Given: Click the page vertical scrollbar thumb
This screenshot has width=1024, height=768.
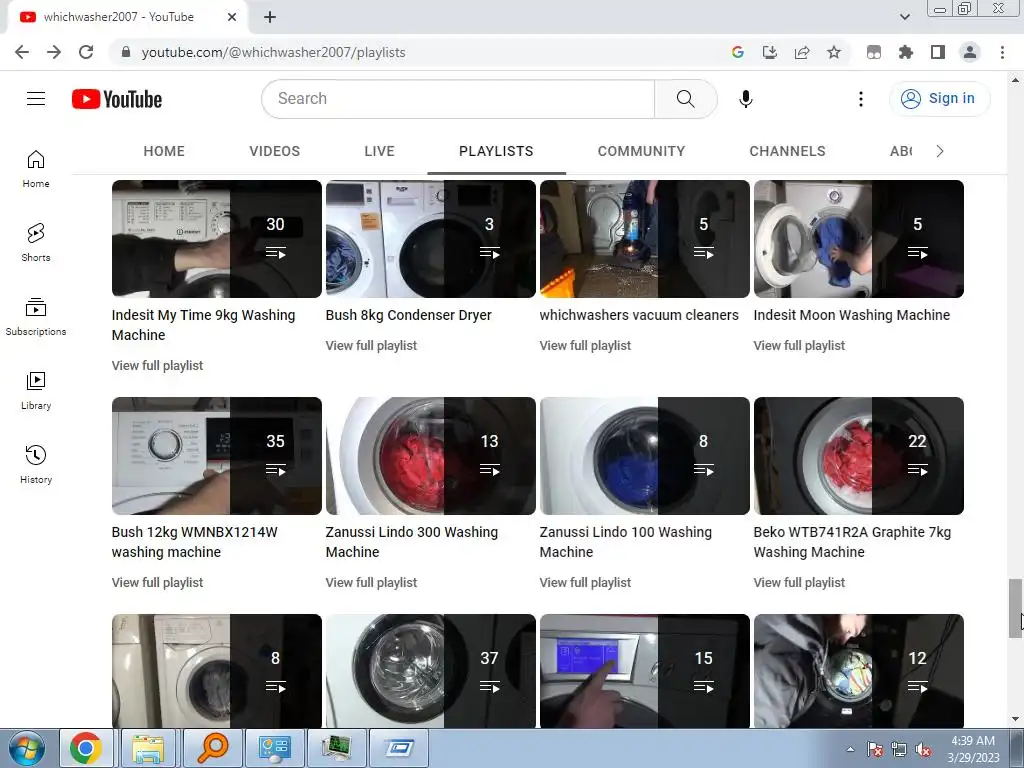Looking at the screenshot, I should pyautogui.click(x=1015, y=609).
